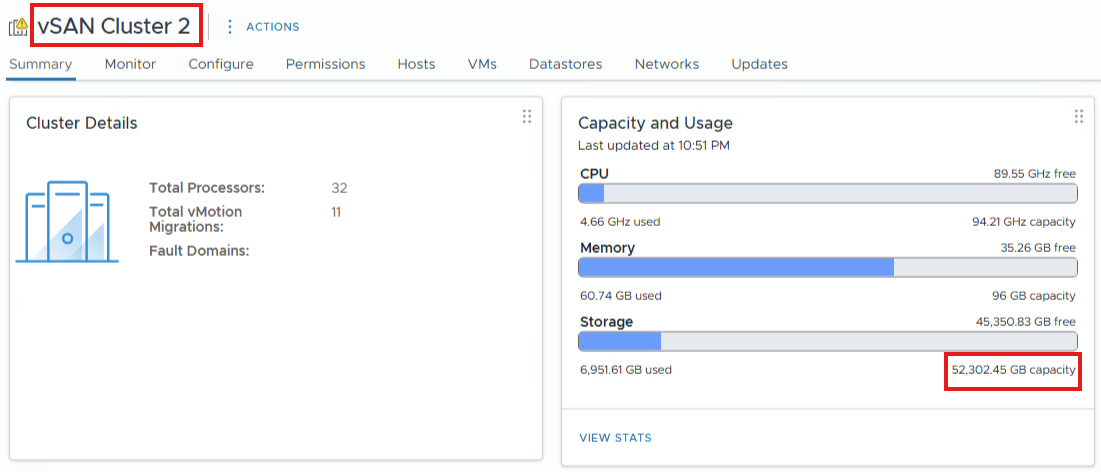Open the Updates tab
This screenshot has height=472, width=1101.
click(759, 64)
